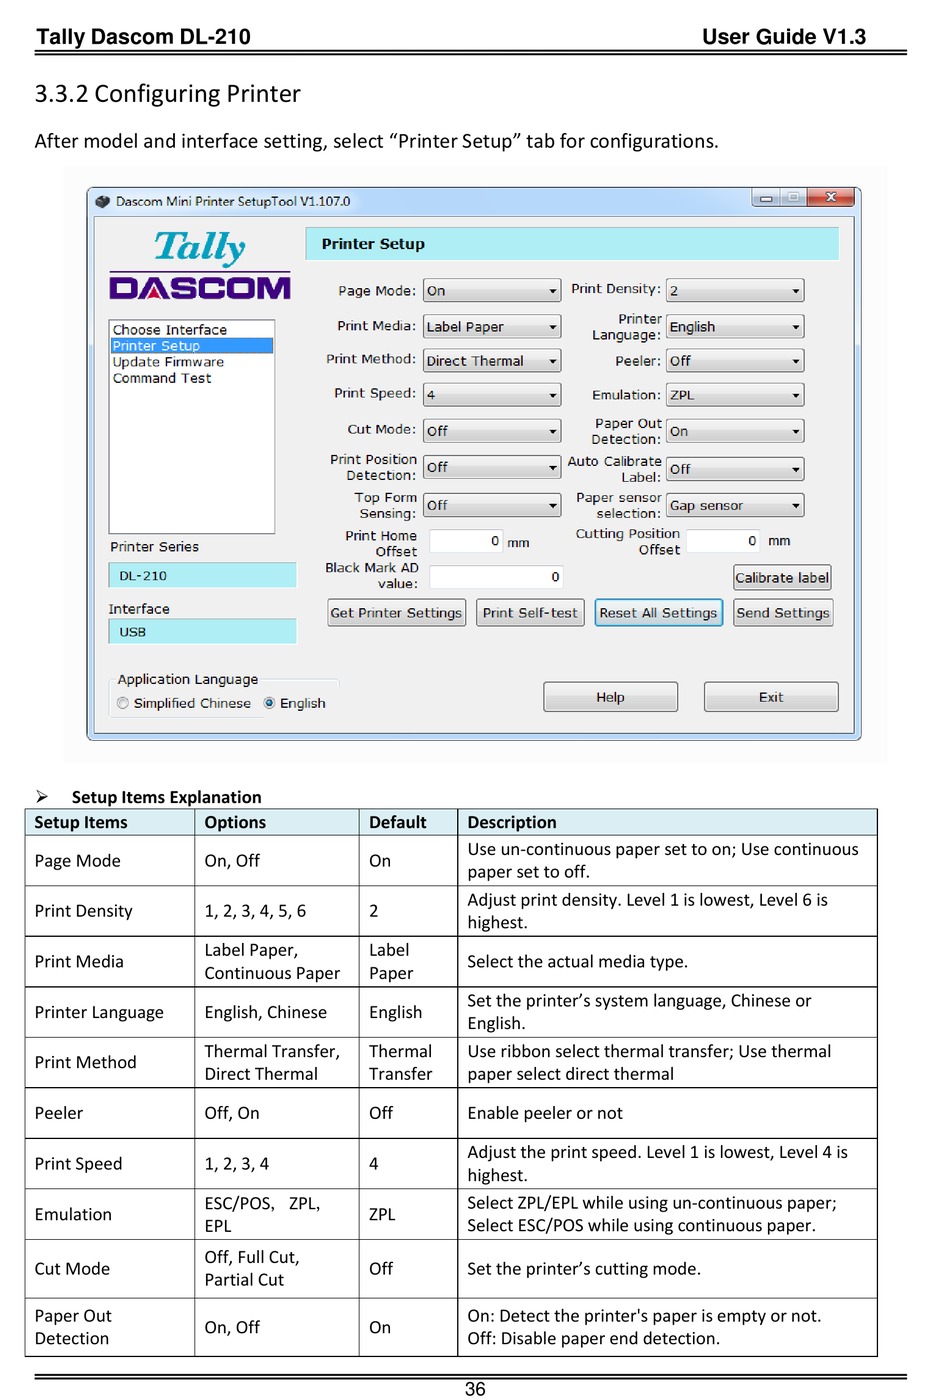Open the Print Speed dropdown
Screen dimensions: 950x1400
click(x=491, y=395)
